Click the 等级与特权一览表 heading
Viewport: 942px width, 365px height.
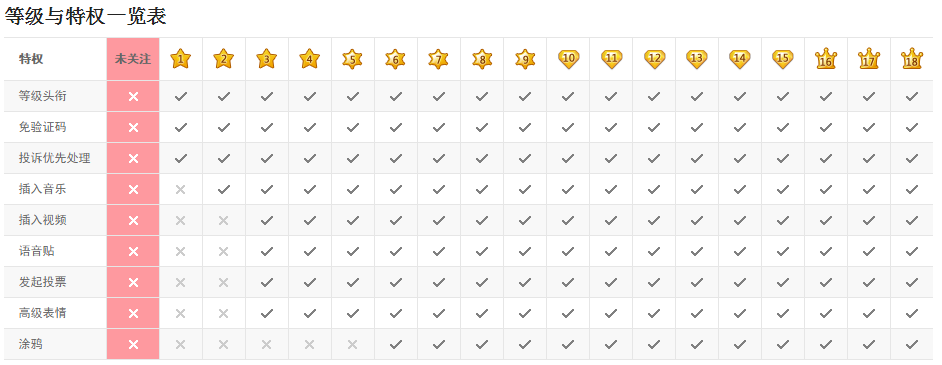[85, 16]
